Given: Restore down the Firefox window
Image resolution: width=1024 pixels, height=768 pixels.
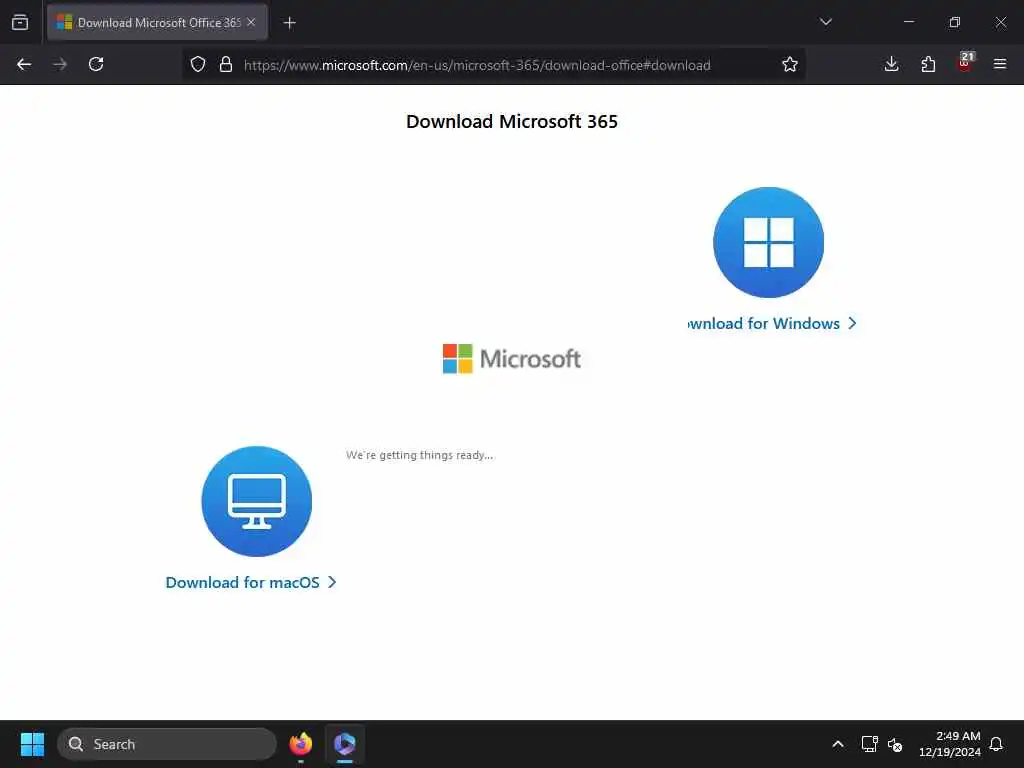Looking at the screenshot, I should (955, 22).
